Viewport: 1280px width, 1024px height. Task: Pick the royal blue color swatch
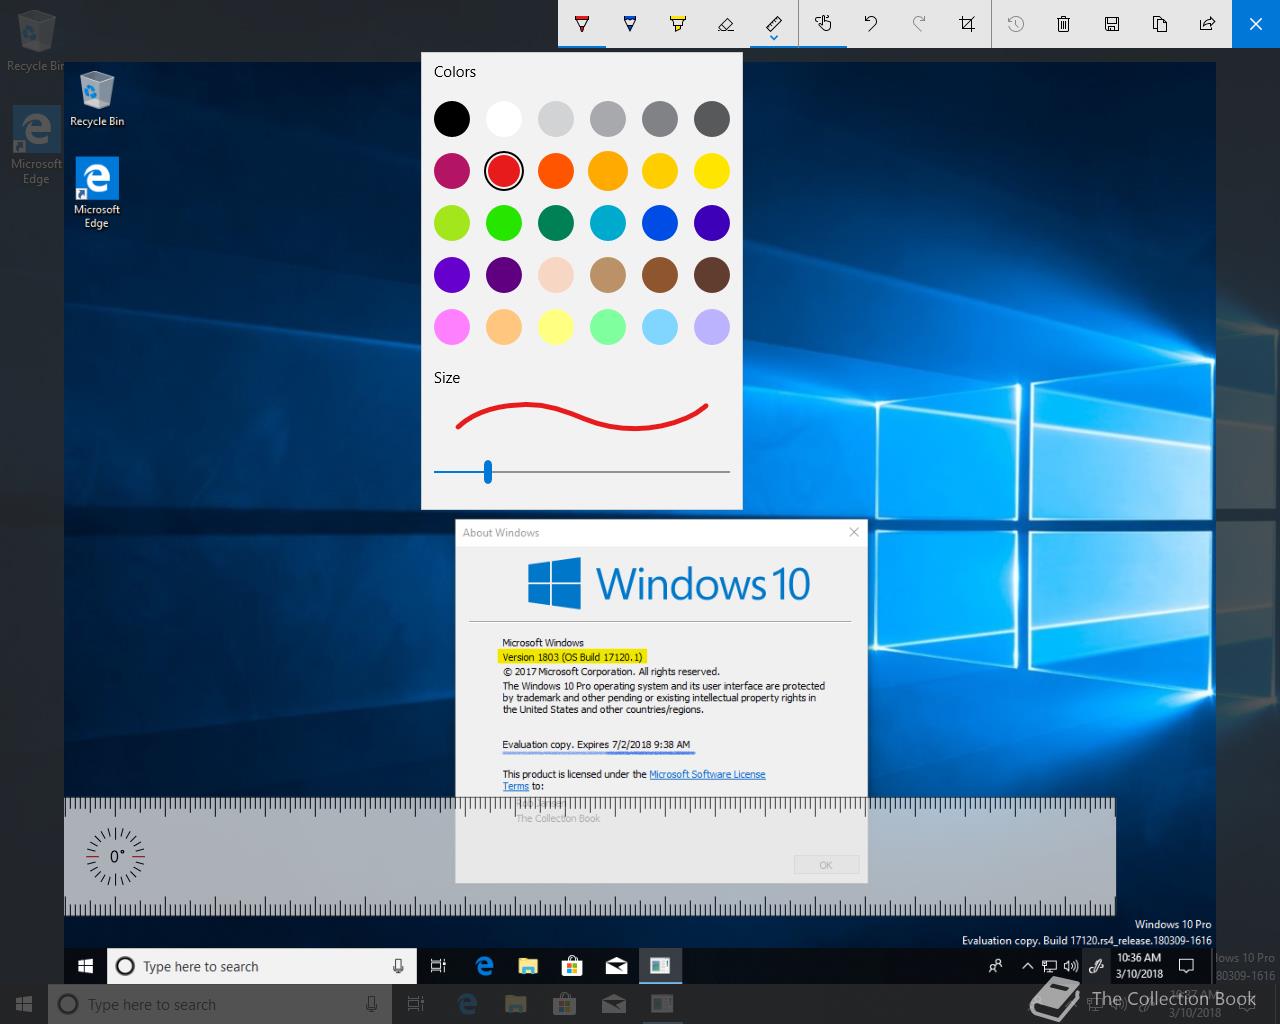point(660,223)
